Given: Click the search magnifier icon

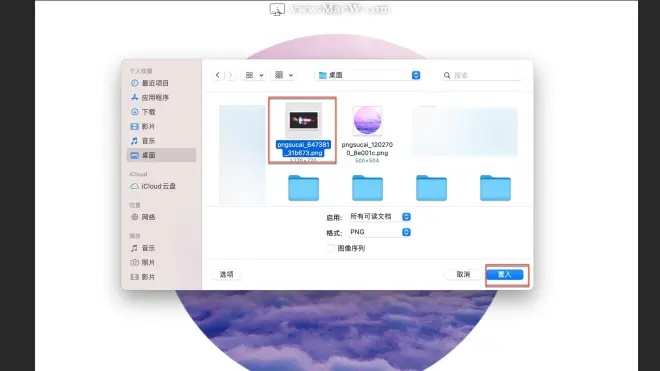Looking at the screenshot, I should pos(447,75).
